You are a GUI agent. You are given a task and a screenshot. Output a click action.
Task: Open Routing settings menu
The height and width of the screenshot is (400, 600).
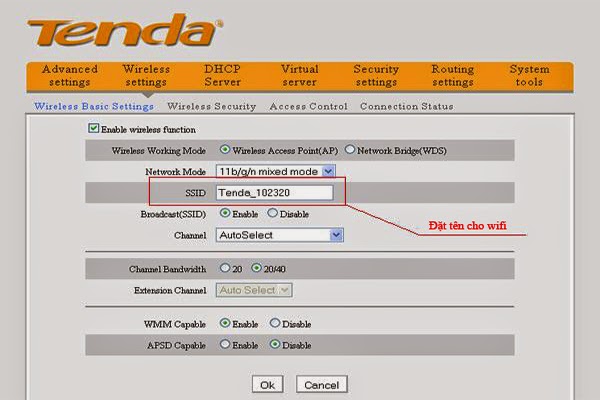click(x=453, y=75)
